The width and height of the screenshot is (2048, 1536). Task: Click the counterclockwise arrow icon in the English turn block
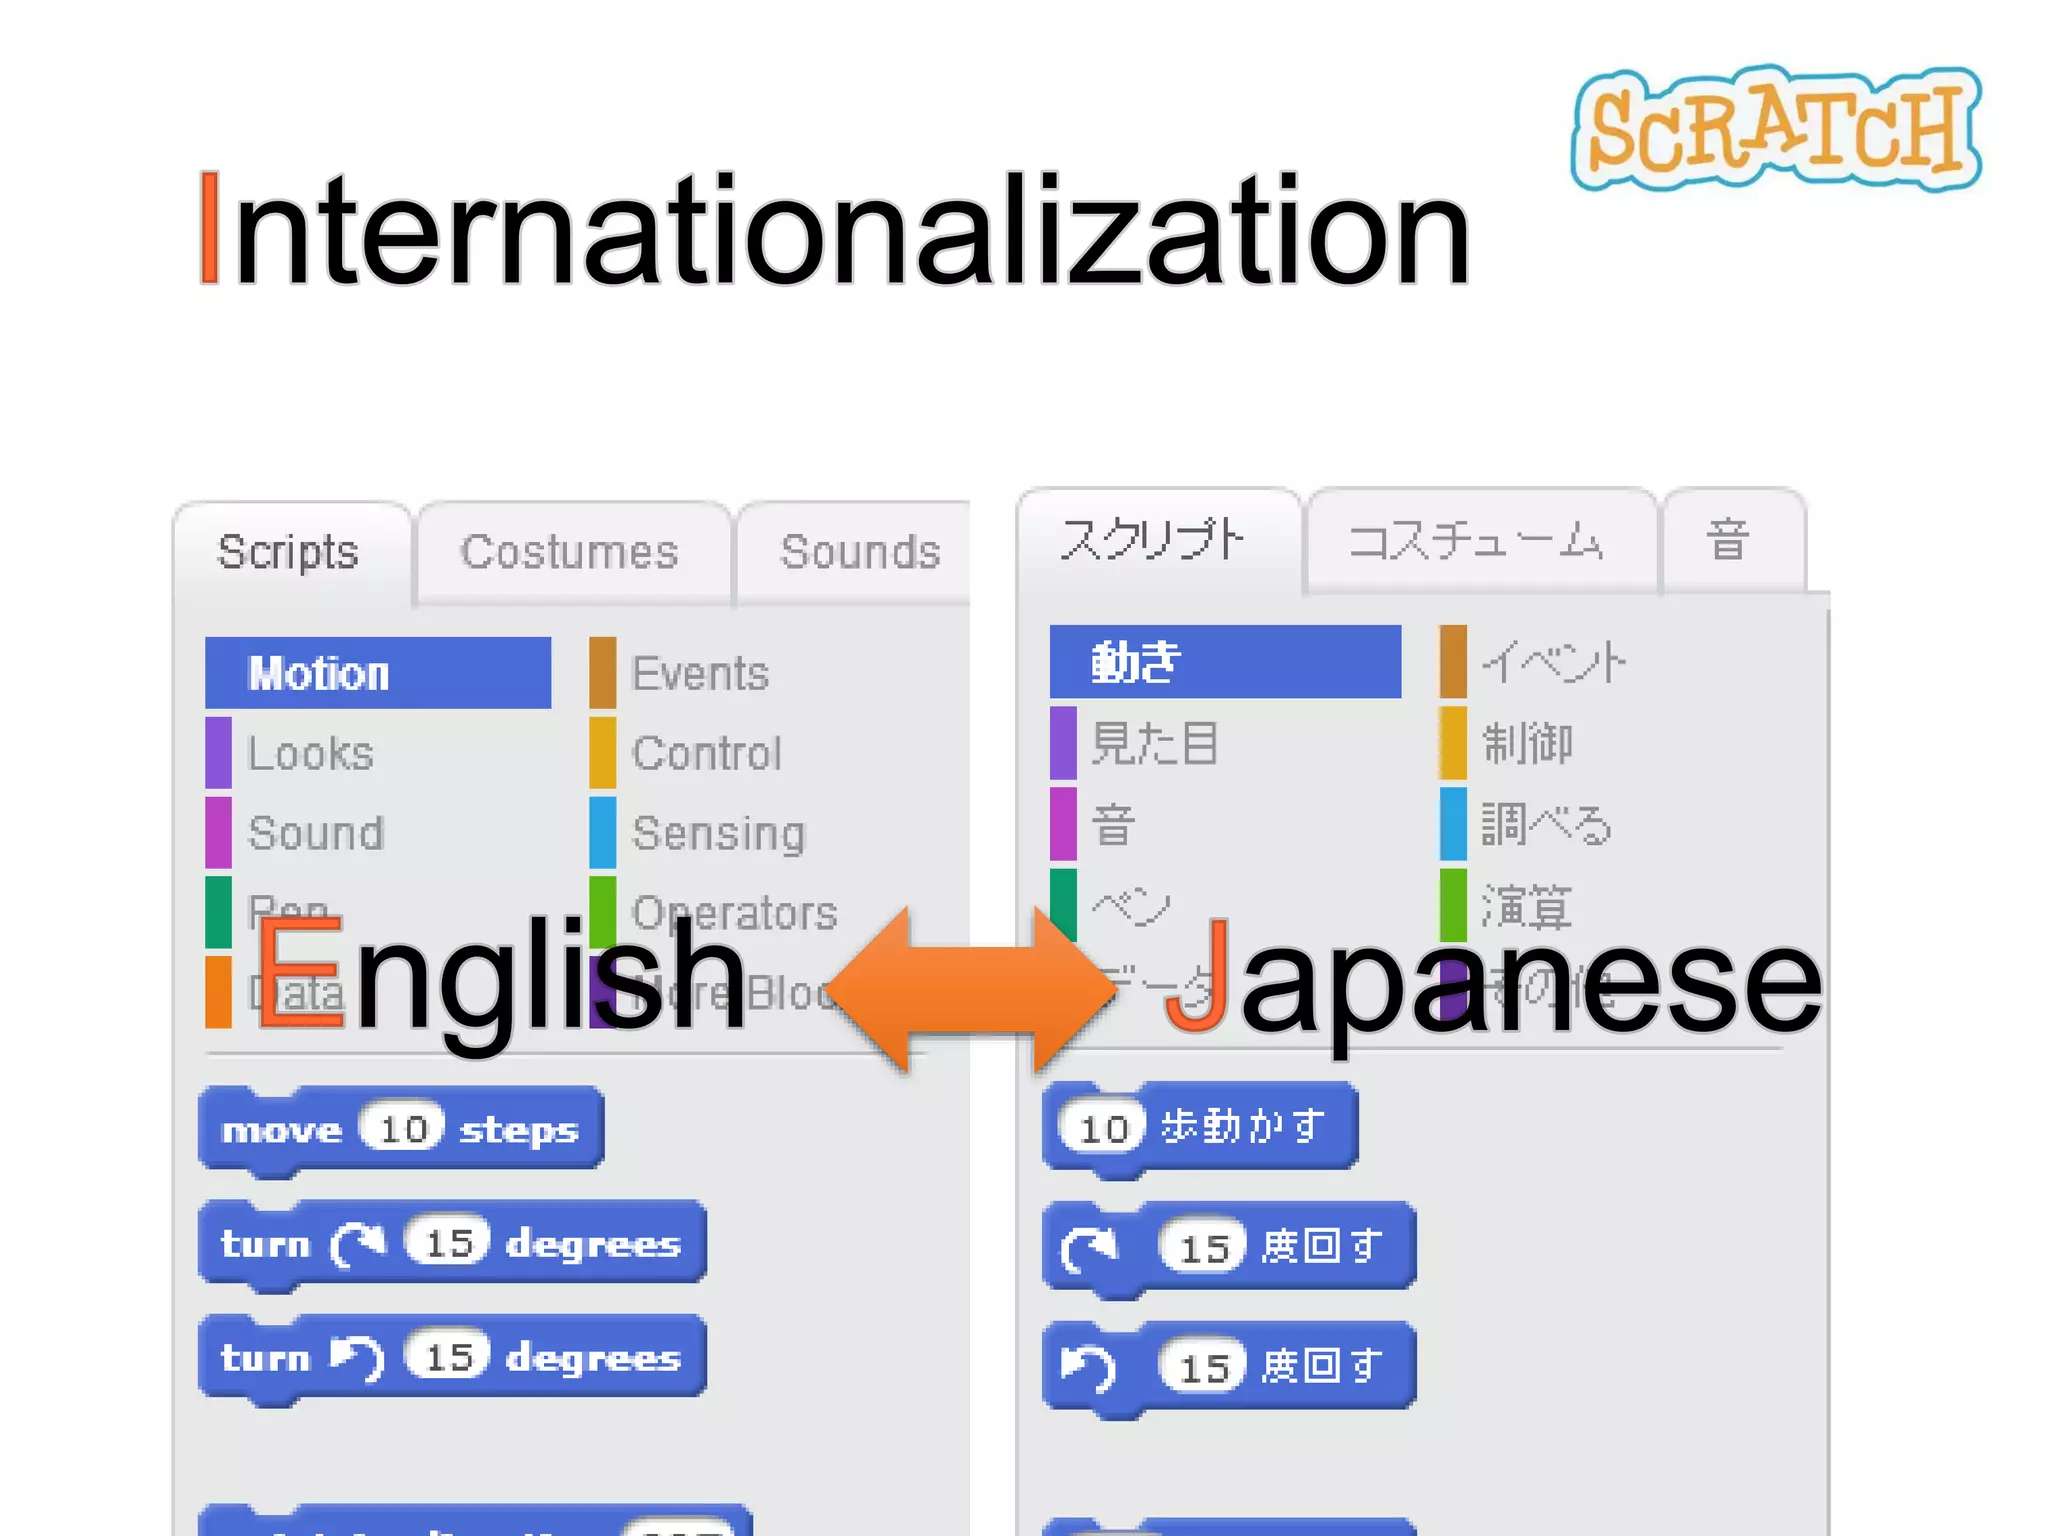pos(358,1359)
